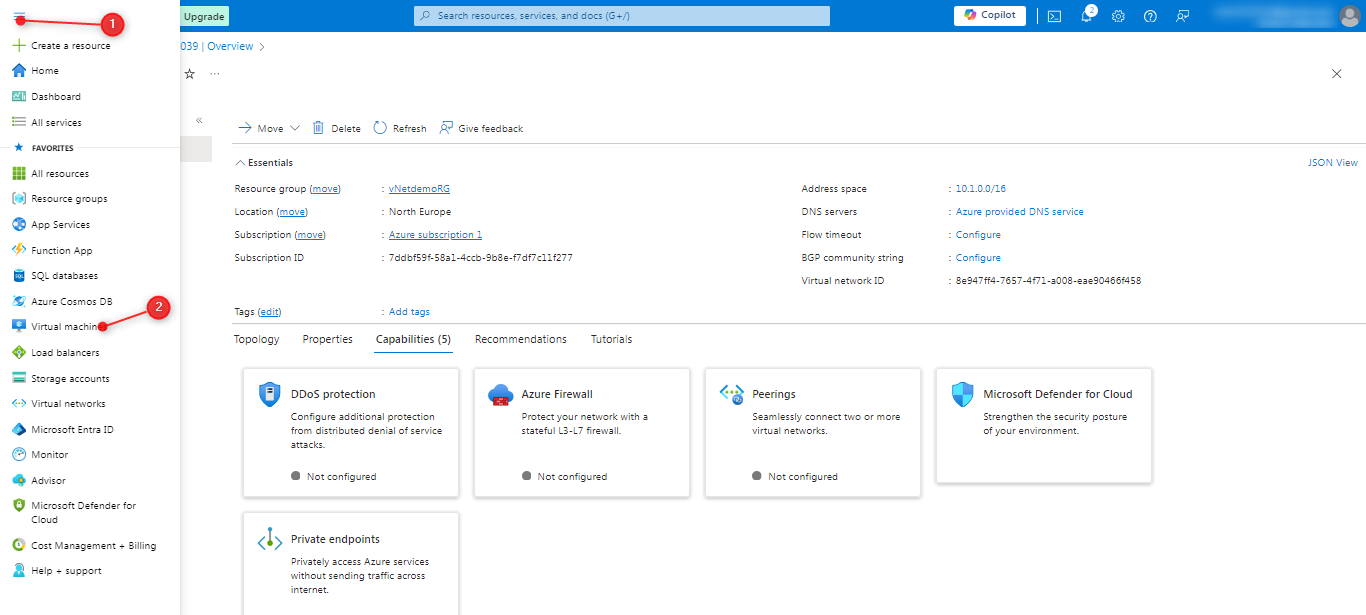Open the Home icon in sidebar
This screenshot has height=615, width=1366.
click(18, 71)
